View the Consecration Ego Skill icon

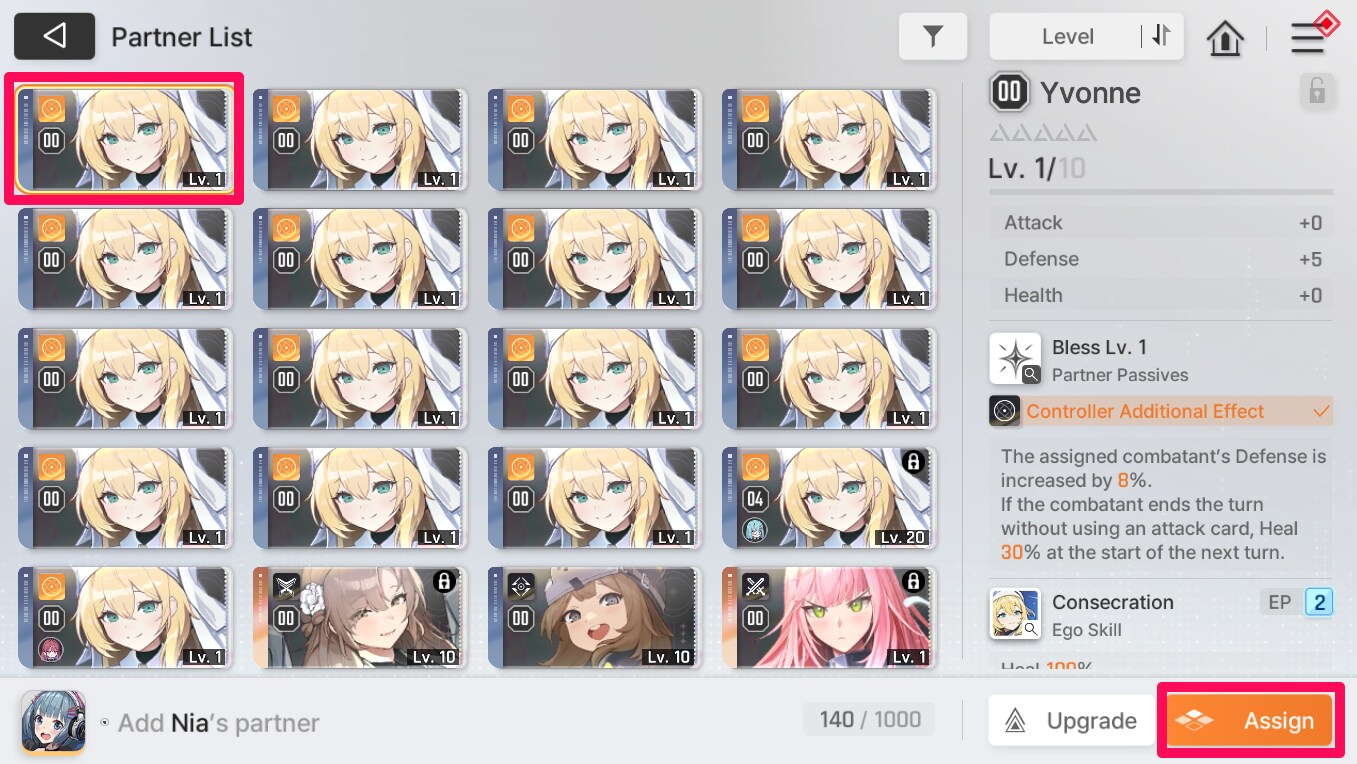point(1014,614)
